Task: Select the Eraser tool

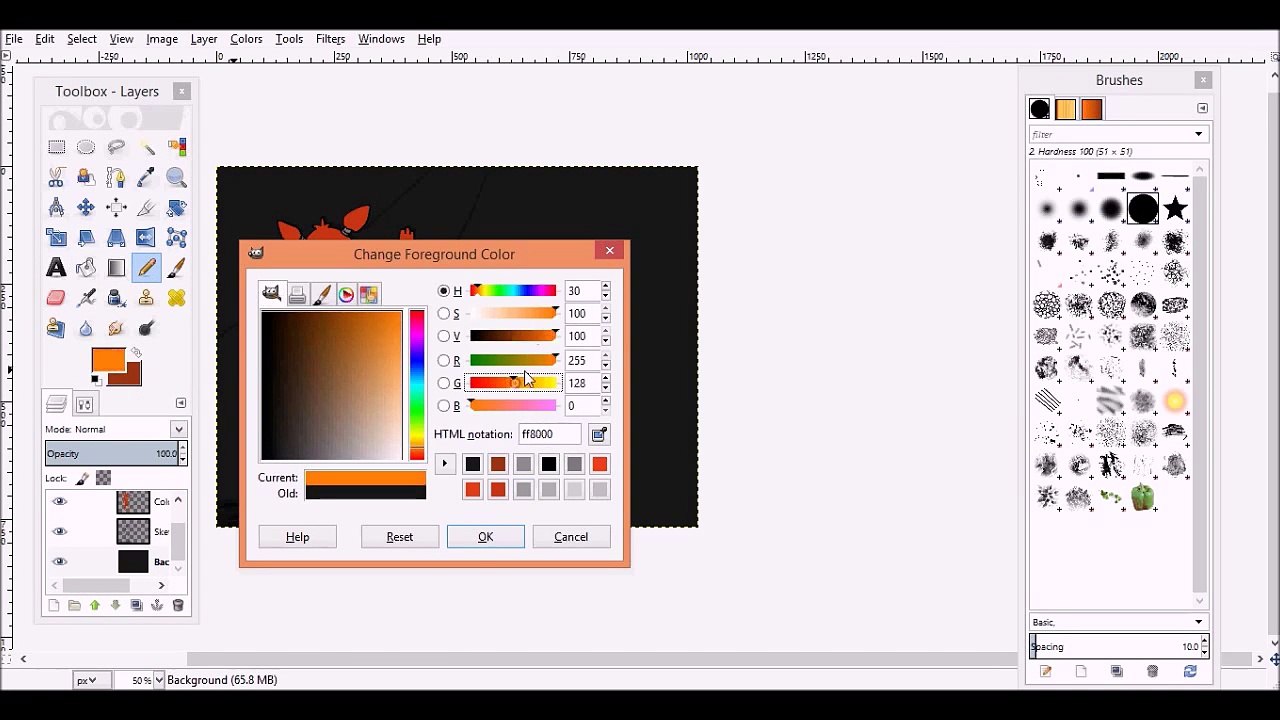Action: [x=56, y=297]
